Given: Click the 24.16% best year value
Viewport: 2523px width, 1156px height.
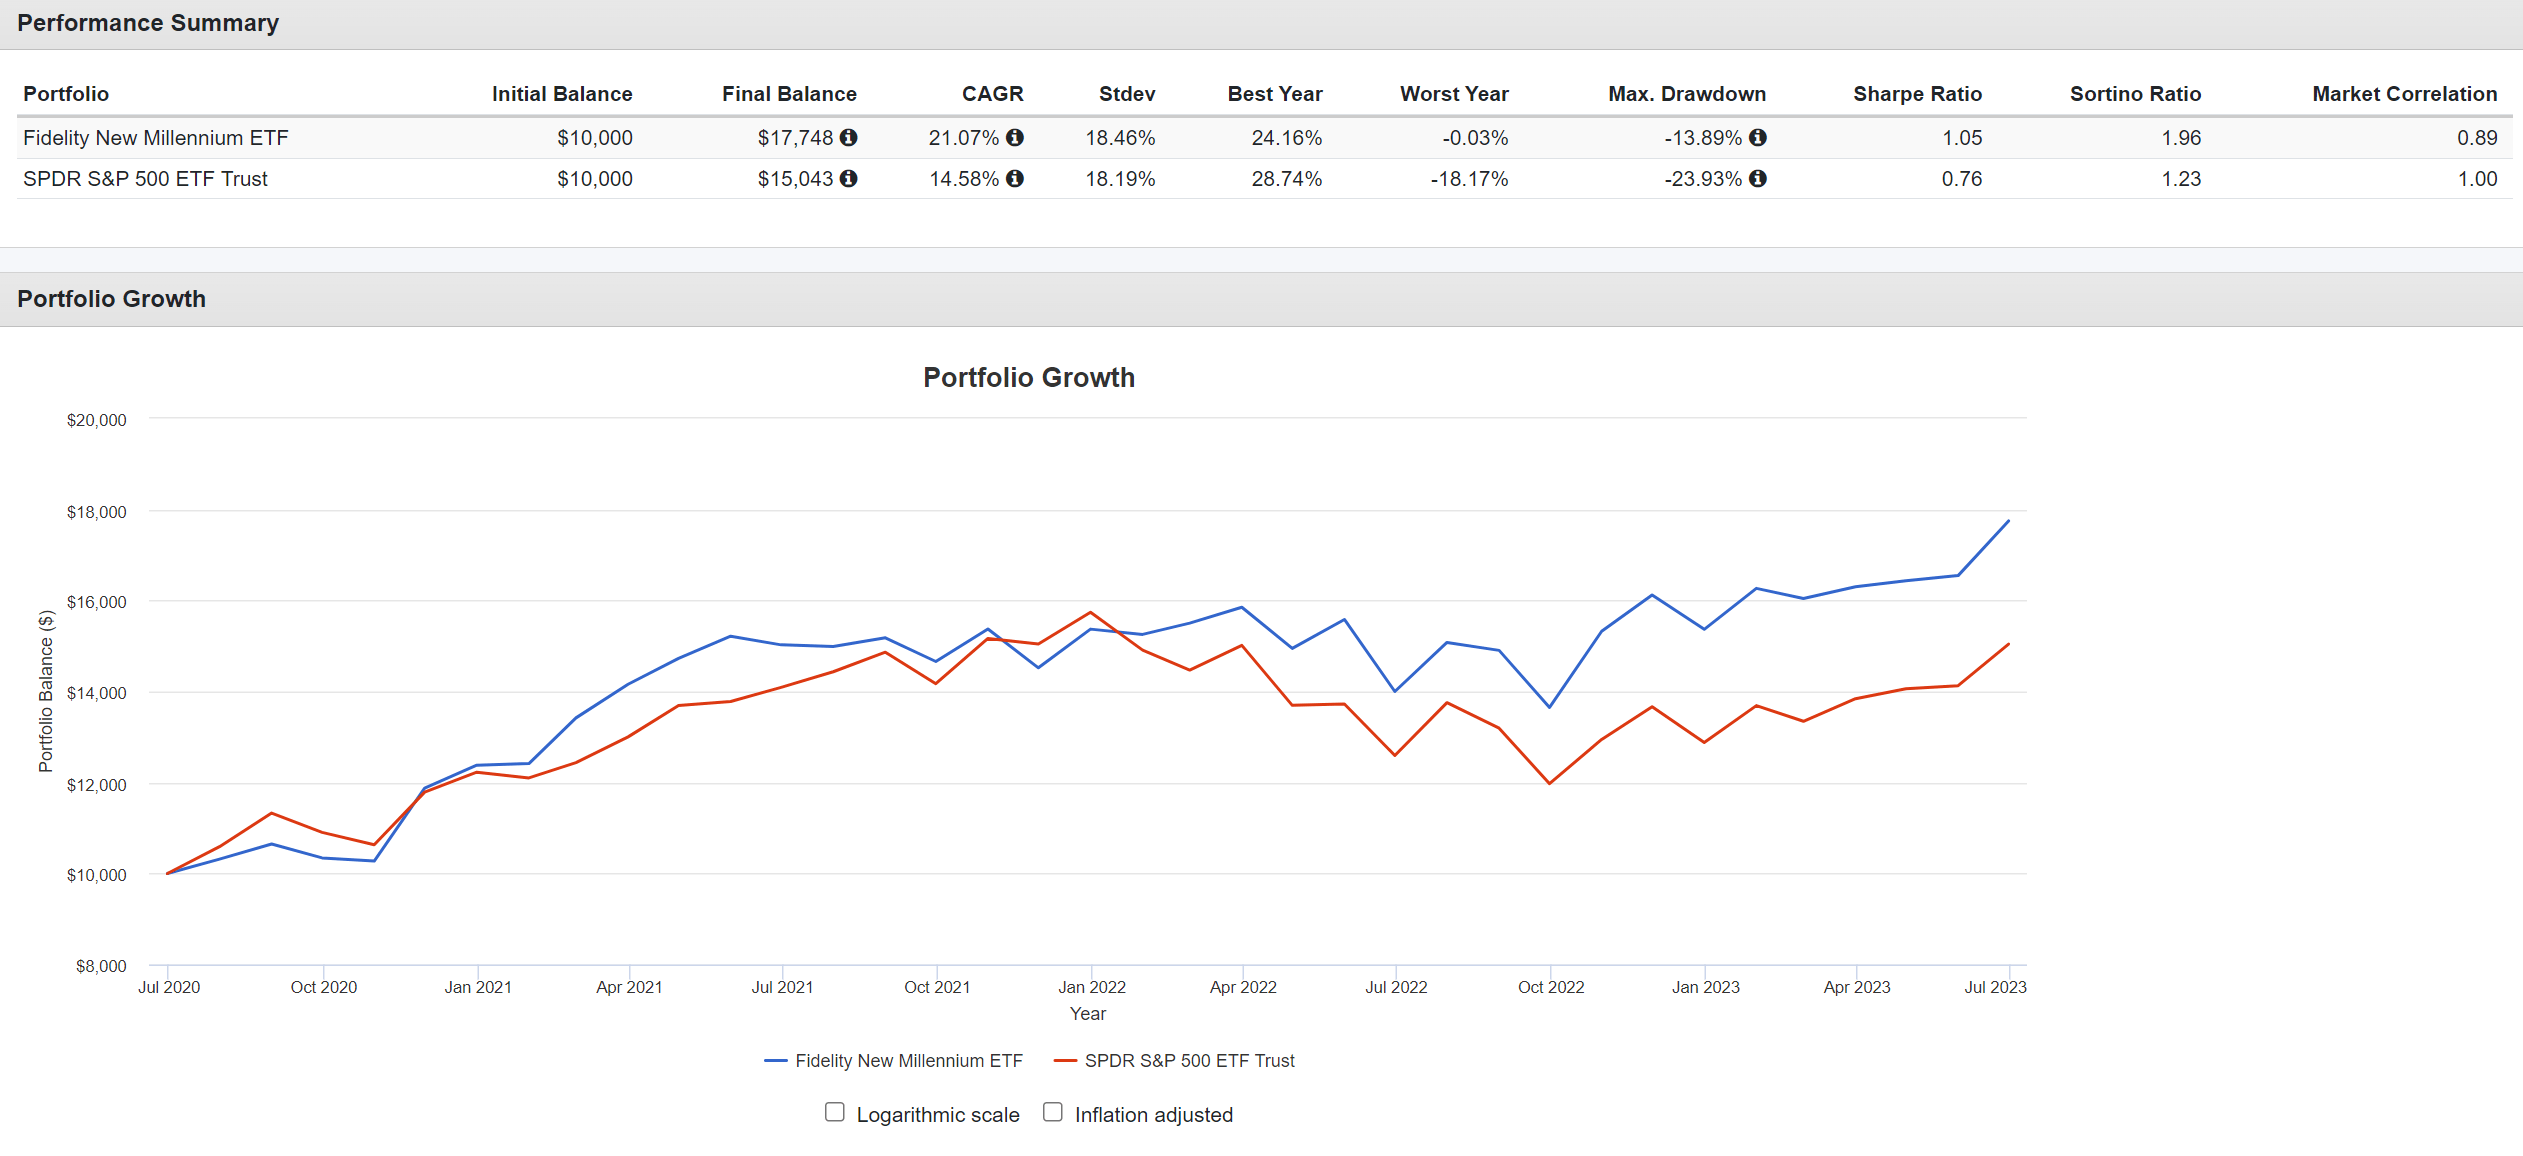Looking at the screenshot, I should [x=1286, y=138].
